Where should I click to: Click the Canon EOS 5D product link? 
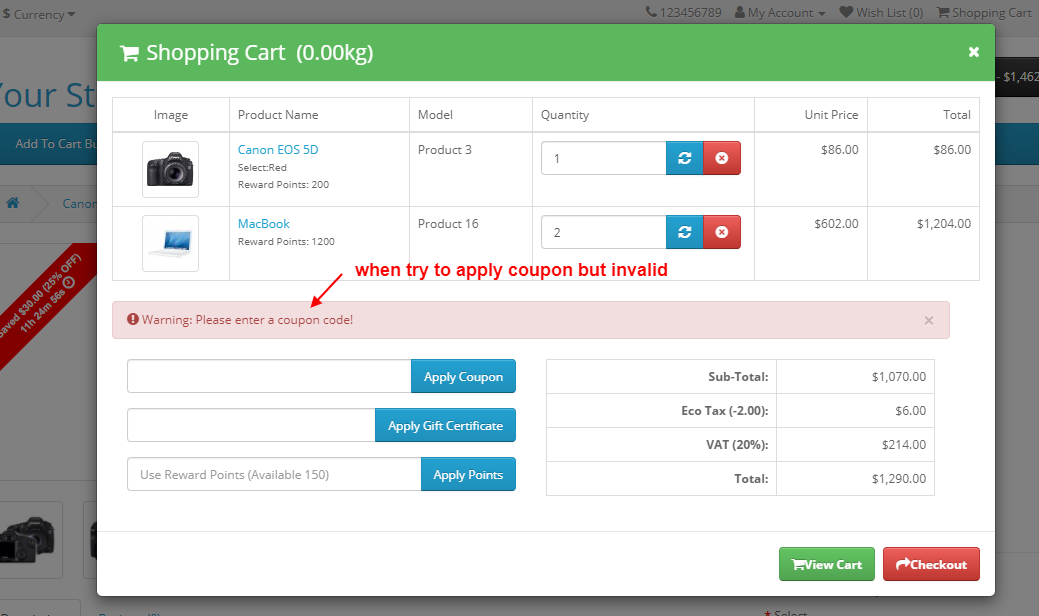277,149
